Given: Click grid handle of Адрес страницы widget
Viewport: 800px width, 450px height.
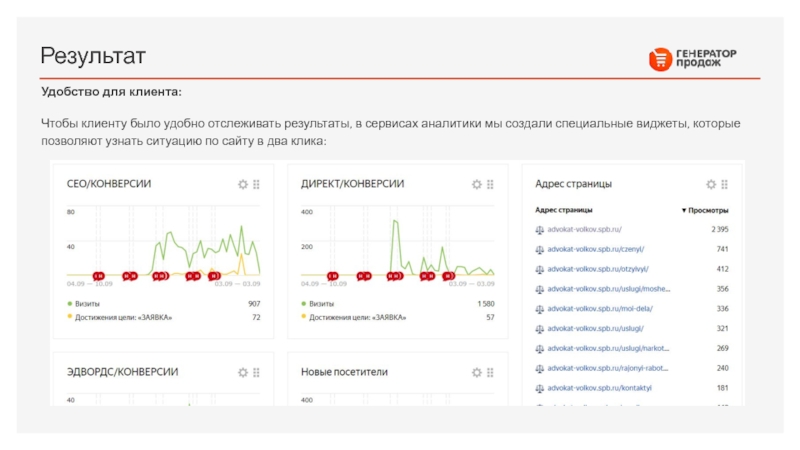Looking at the screenshot, I should pyautogui.click(x=725, y=185).
